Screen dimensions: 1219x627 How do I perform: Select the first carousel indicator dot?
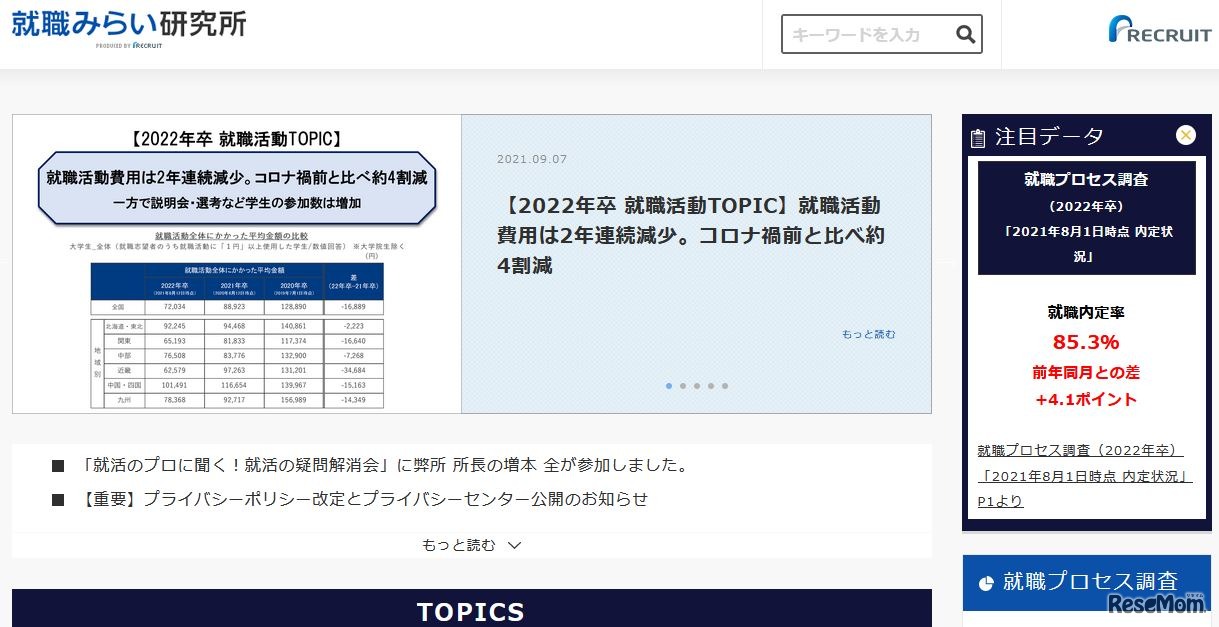[669, 385]
